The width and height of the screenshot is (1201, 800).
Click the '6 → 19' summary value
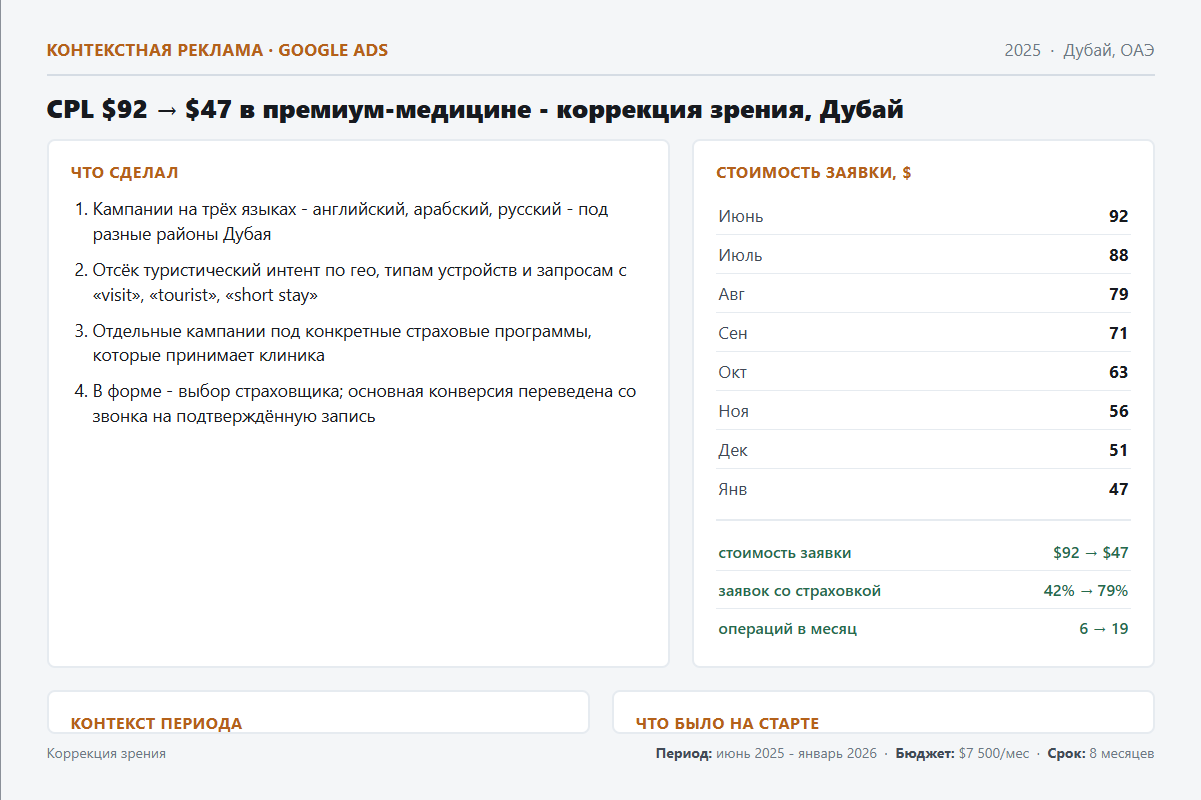coord(1104,629)
